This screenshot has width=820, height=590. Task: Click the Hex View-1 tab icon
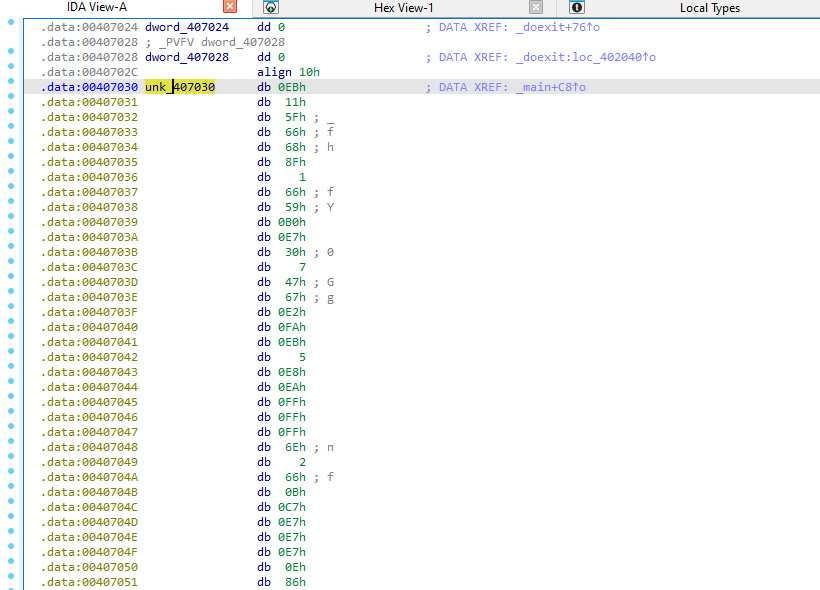click(271, 7)
